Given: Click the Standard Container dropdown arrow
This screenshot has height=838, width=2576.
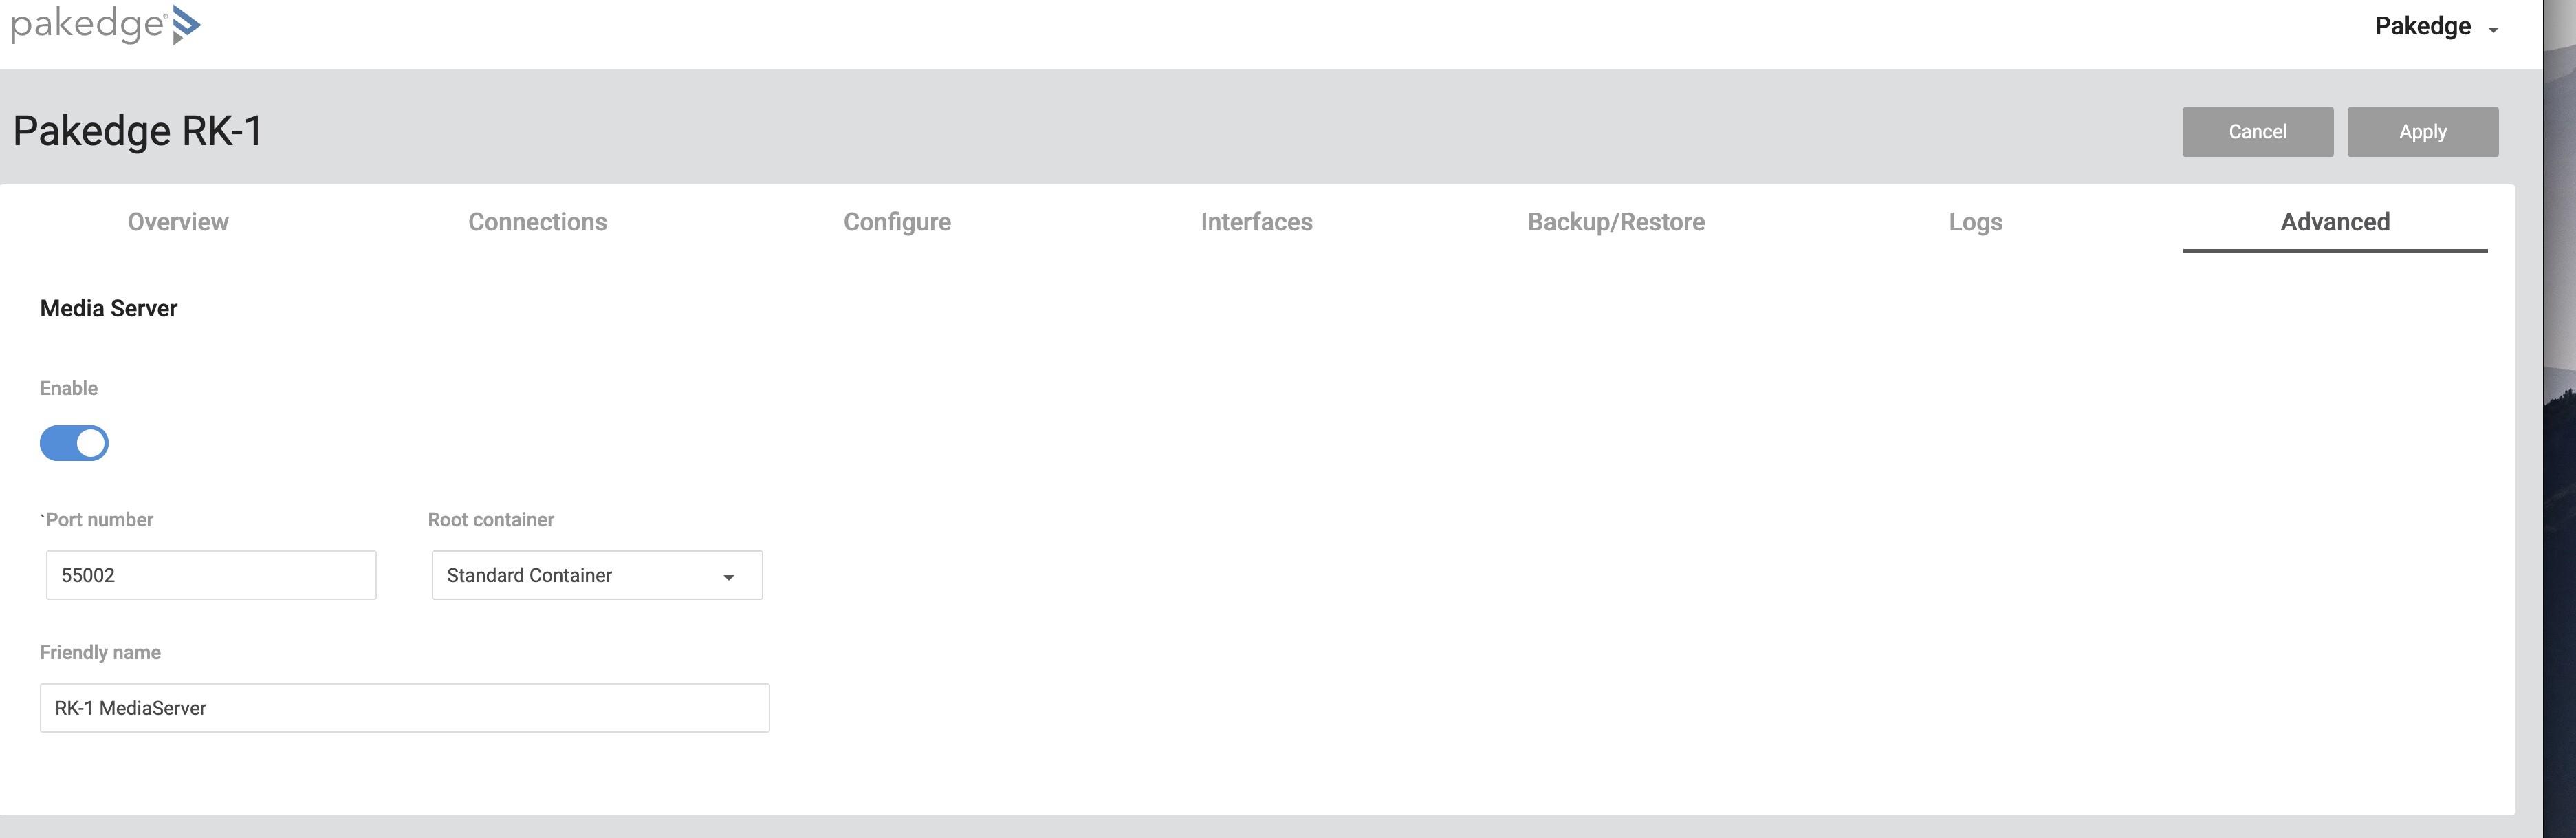Looking at the screenshot, I should point(729,577).
